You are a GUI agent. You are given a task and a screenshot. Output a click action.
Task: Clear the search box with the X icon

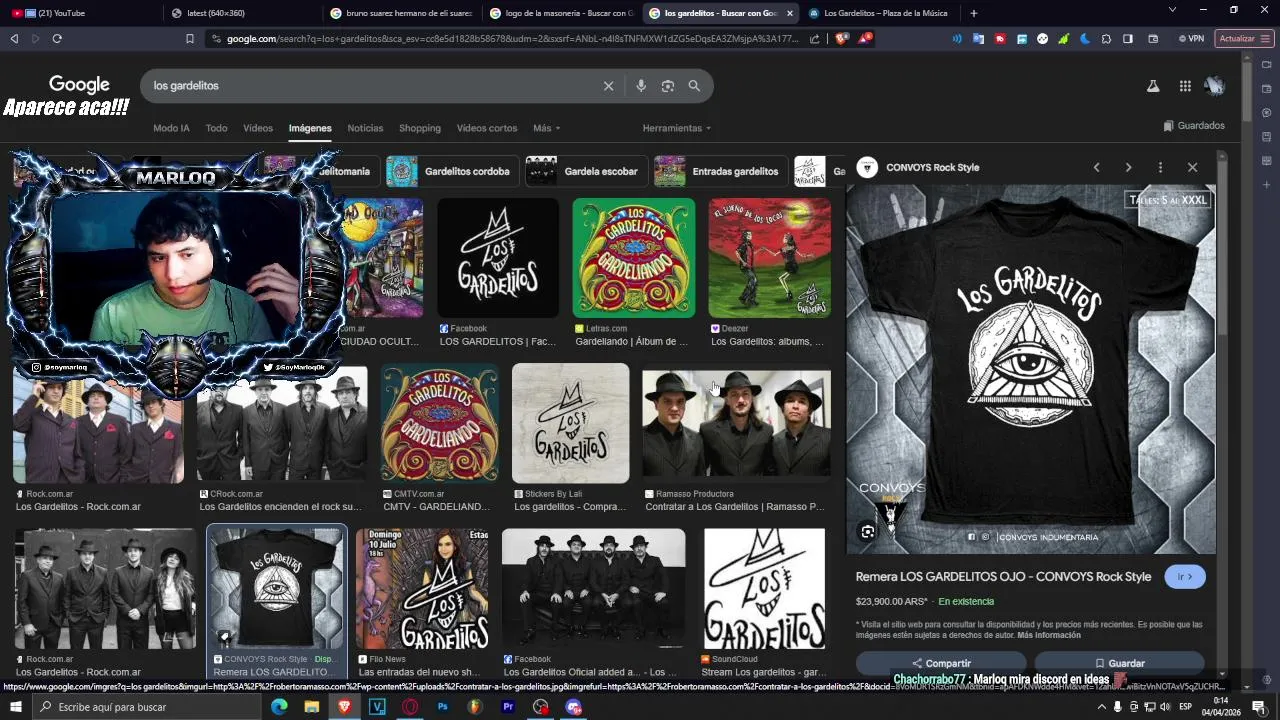(608, 86)
